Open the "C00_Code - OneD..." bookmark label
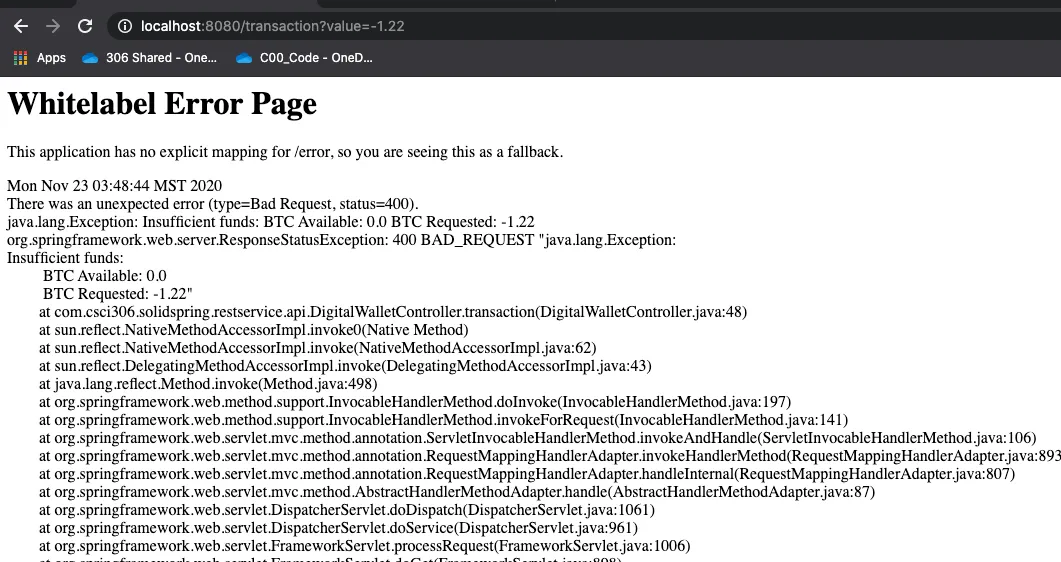This screenshot has height=562, width=1061. [315, 58]
